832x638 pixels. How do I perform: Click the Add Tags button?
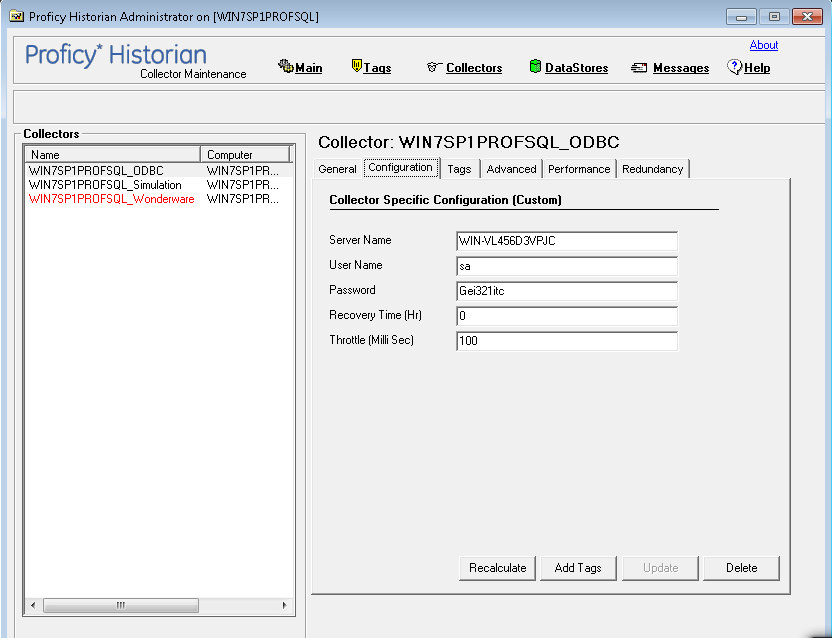pos(578,568)
